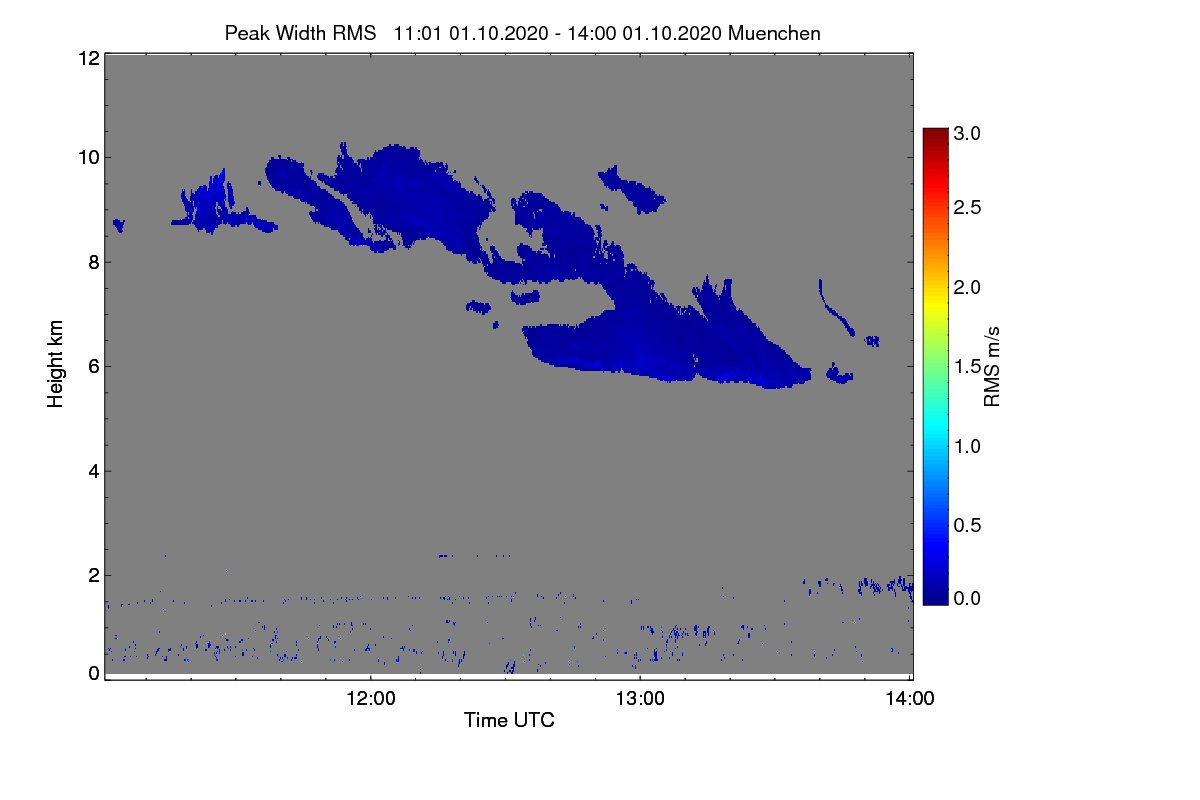Click the '12:00' time tick label
1200x800 pixels.
(x=370, y=699)
